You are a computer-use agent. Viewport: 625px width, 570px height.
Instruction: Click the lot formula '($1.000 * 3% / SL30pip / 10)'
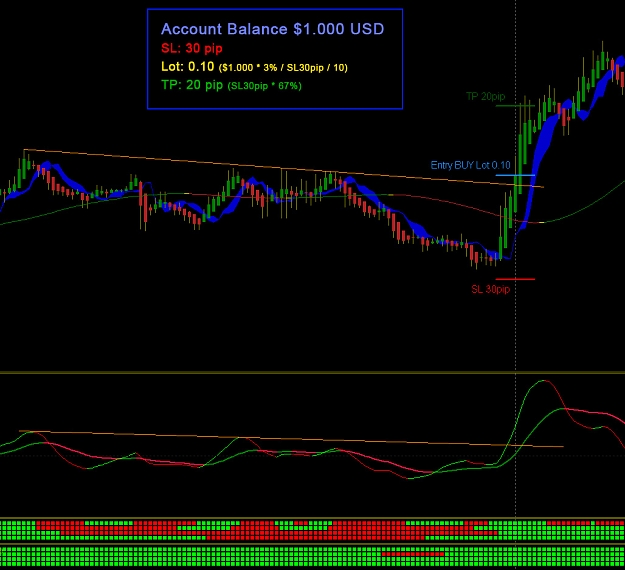283,68
